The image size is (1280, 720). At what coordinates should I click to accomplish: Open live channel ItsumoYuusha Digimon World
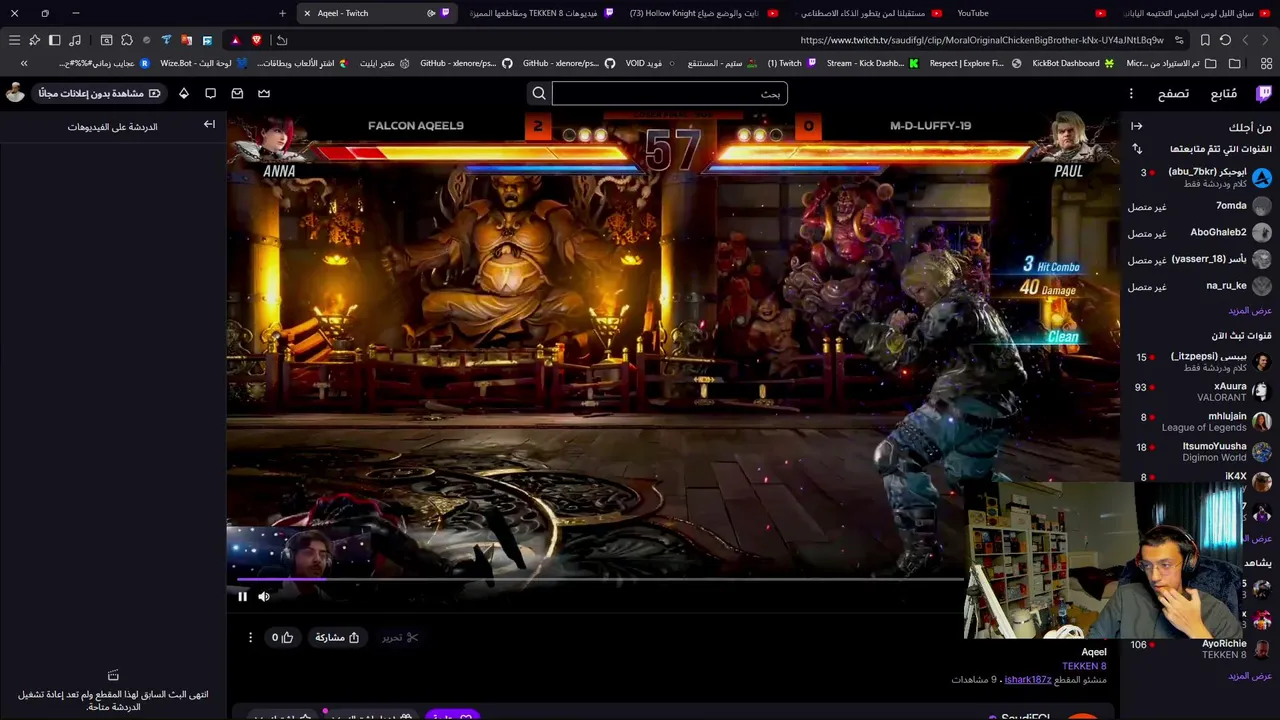point(1200,451)
